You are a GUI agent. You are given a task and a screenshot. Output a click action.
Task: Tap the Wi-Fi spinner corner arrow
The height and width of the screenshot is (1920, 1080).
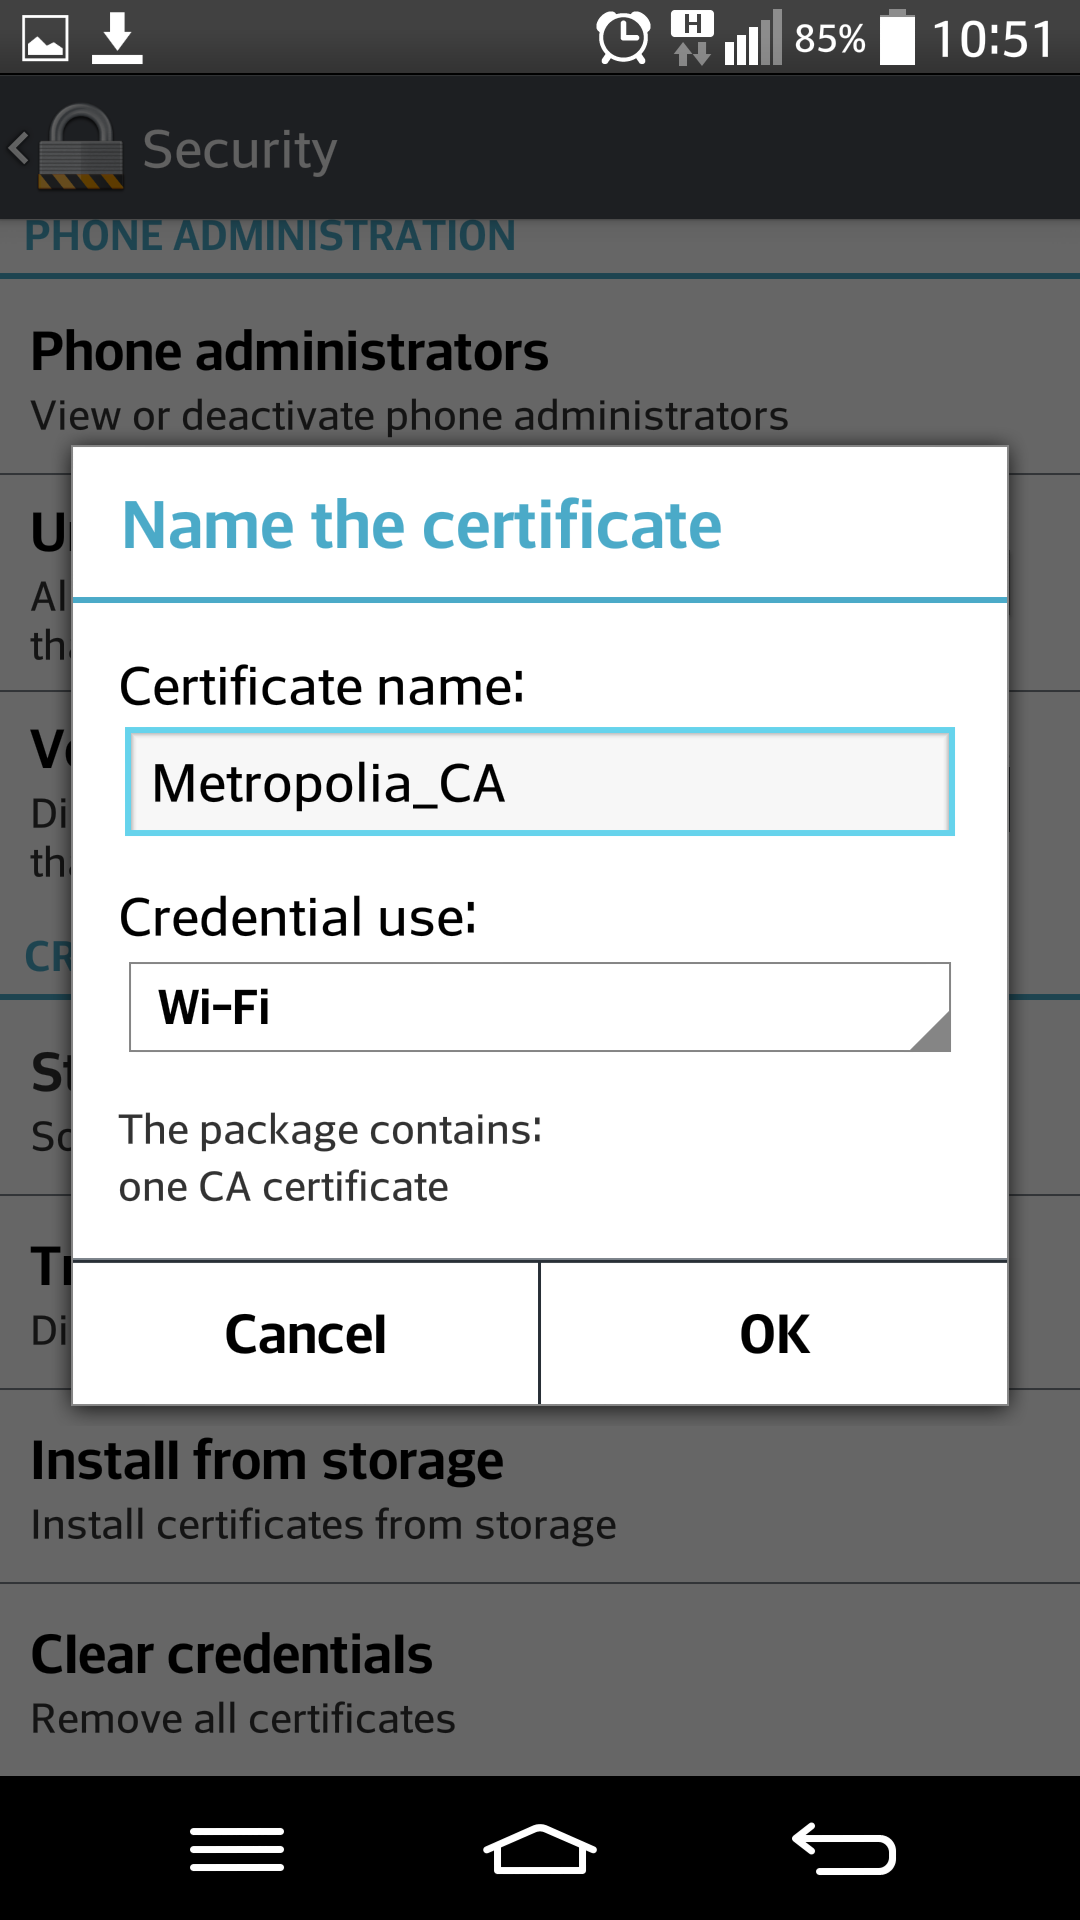pos(931,1032)
